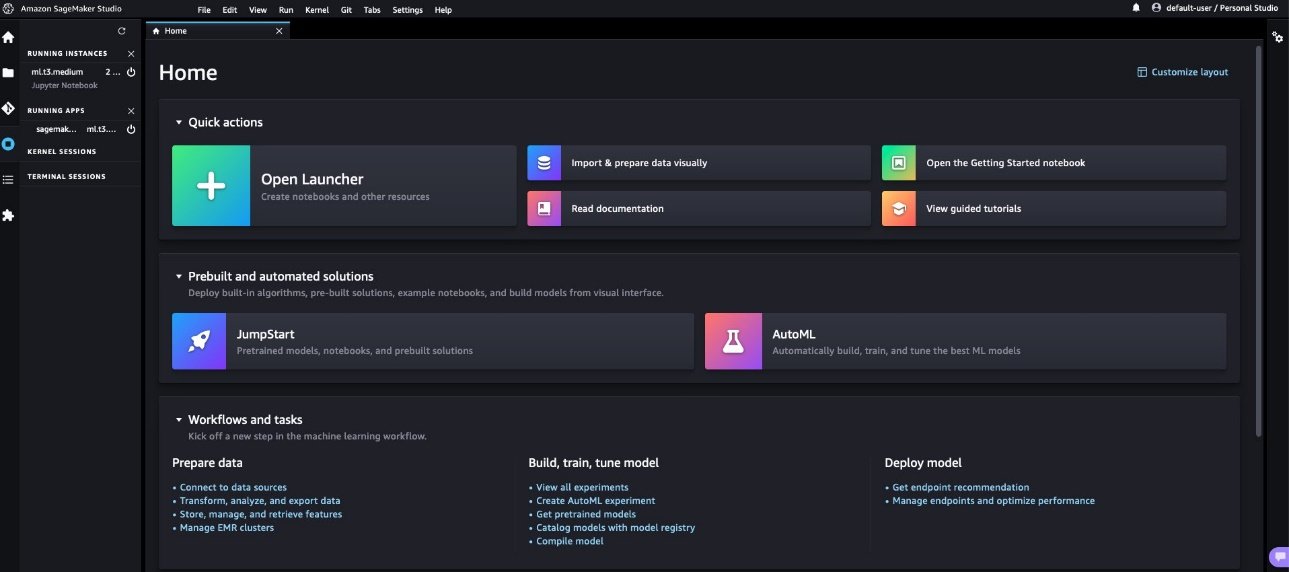Open the Extension Manager puzzle icon

point(8,215)
